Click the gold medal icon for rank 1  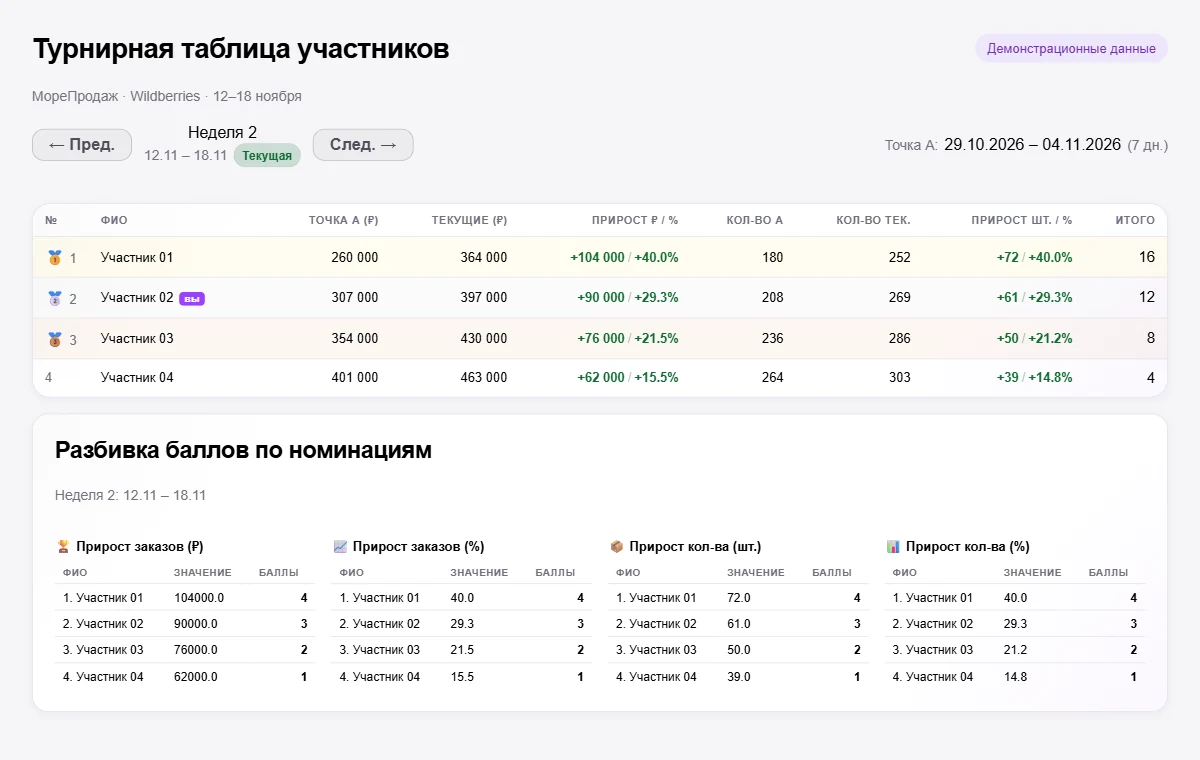[55, 258]
